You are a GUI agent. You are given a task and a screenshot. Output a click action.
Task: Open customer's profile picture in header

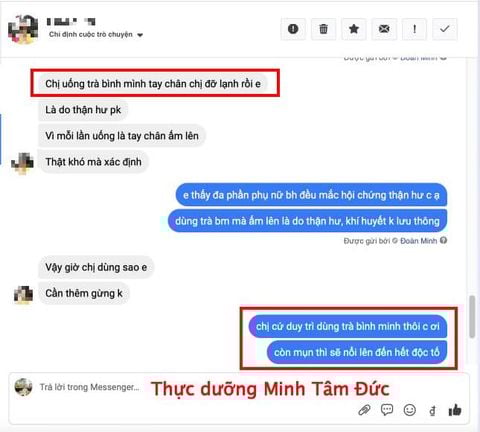click(x=23, y=29)
